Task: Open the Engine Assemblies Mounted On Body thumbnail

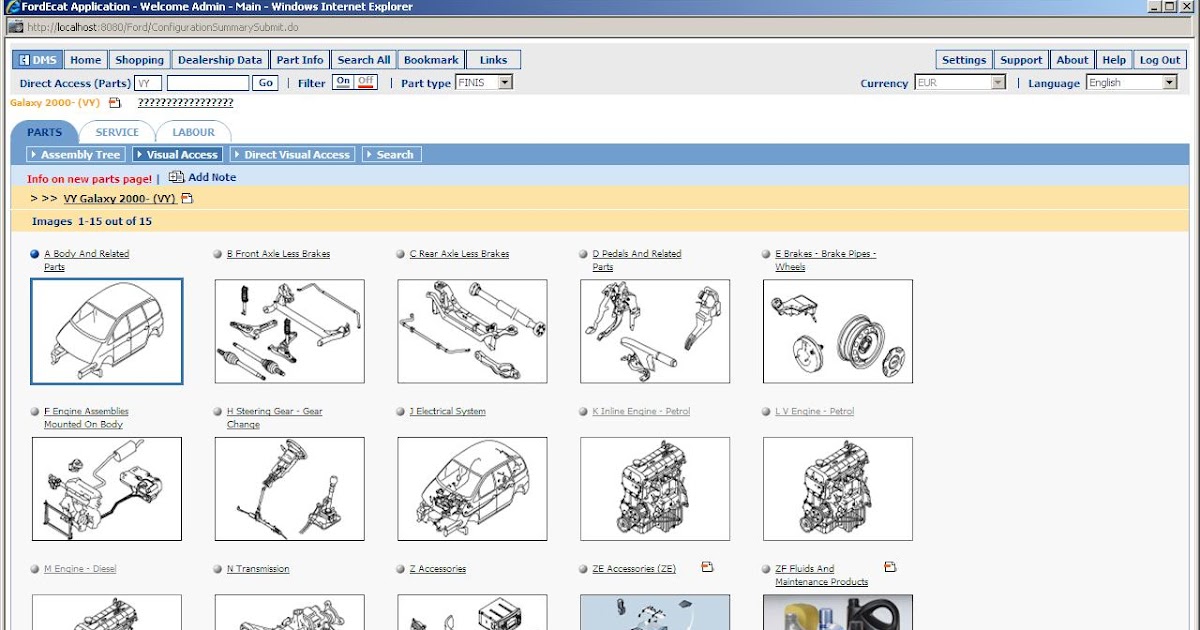Action: pyautogui.click(x=107, y=489)
